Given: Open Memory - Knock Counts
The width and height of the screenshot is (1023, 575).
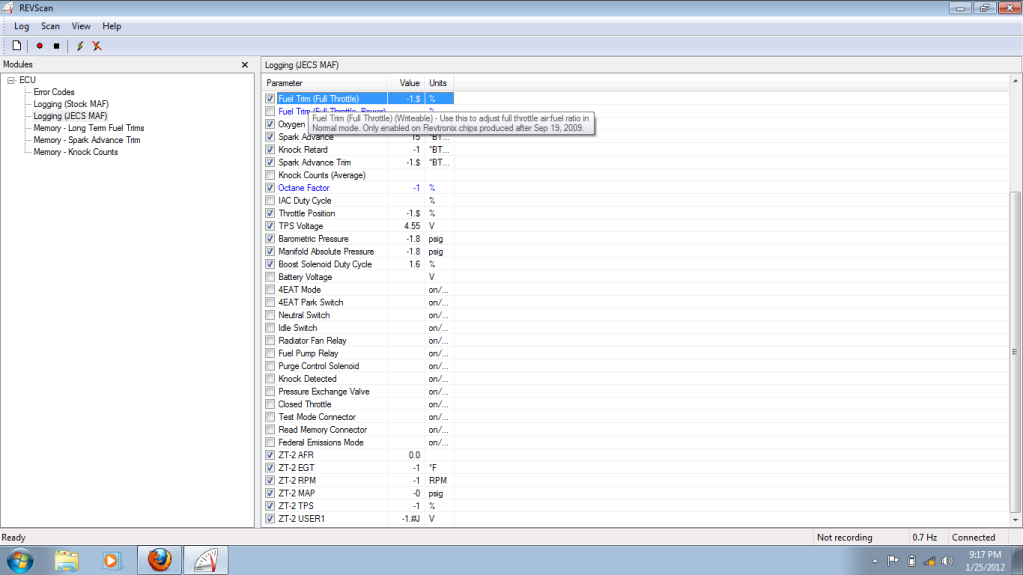Looking at the screenshot, I should click(x=76, y=151).
